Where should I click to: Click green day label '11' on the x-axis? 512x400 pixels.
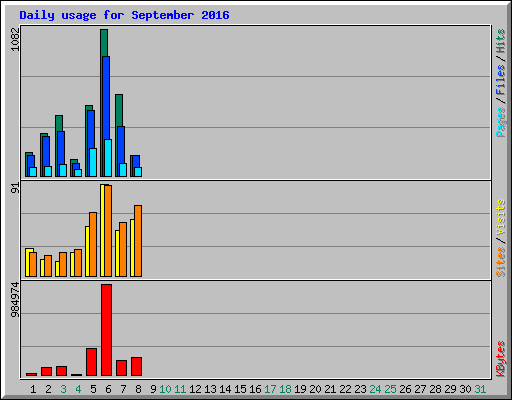coord(180,389)
